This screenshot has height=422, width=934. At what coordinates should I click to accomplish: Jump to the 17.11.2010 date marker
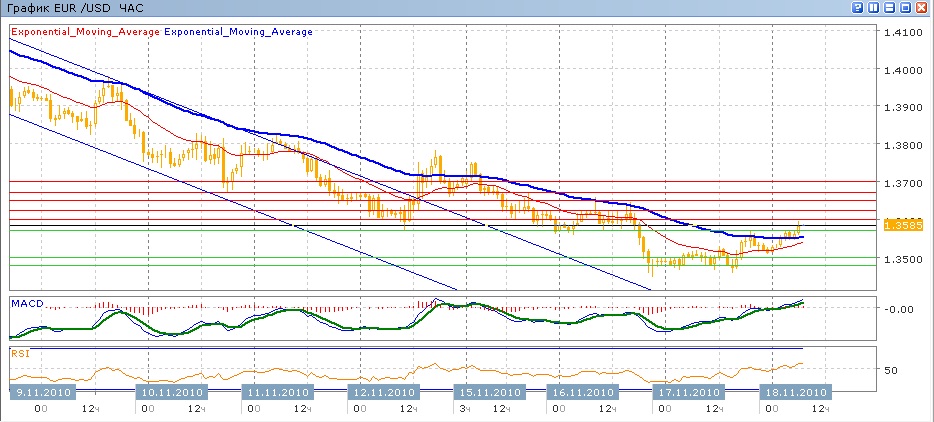pos(686,392)
